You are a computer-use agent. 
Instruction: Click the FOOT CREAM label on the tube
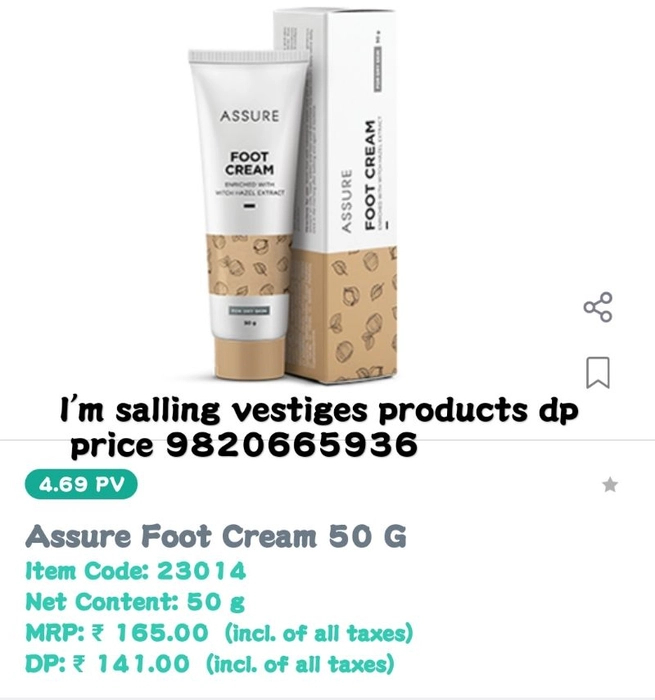[x=250, y=163]
